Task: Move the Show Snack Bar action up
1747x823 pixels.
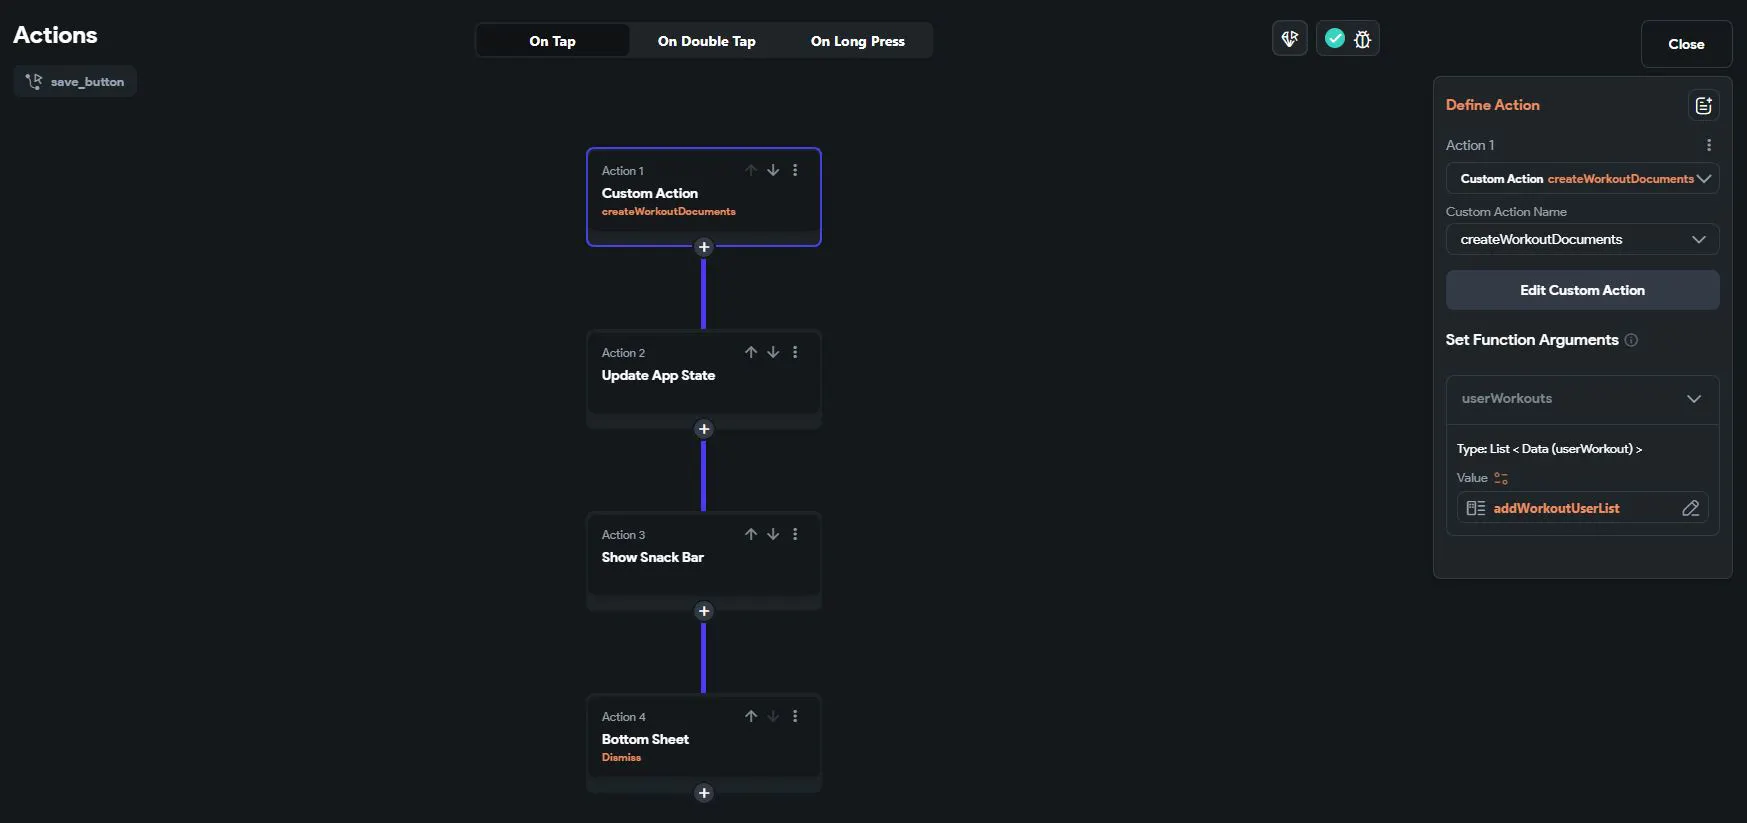Action: (751, 534)
